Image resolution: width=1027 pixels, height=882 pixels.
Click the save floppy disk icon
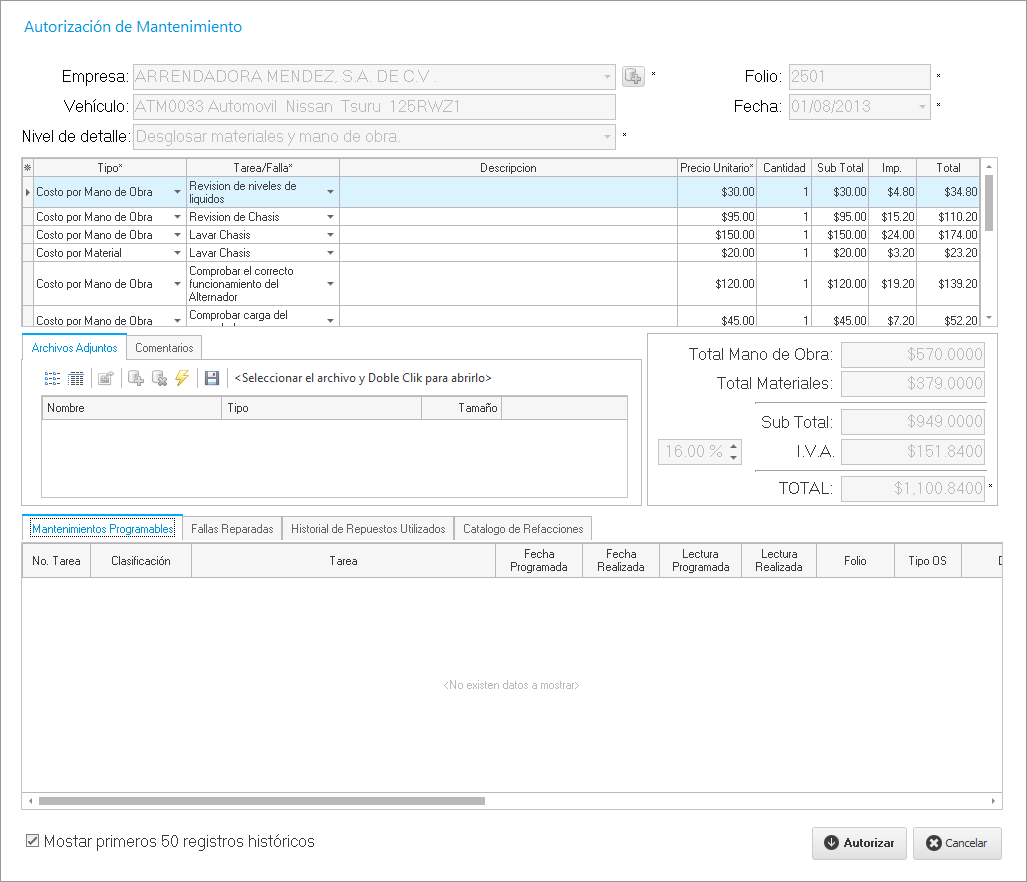[211, 378]
